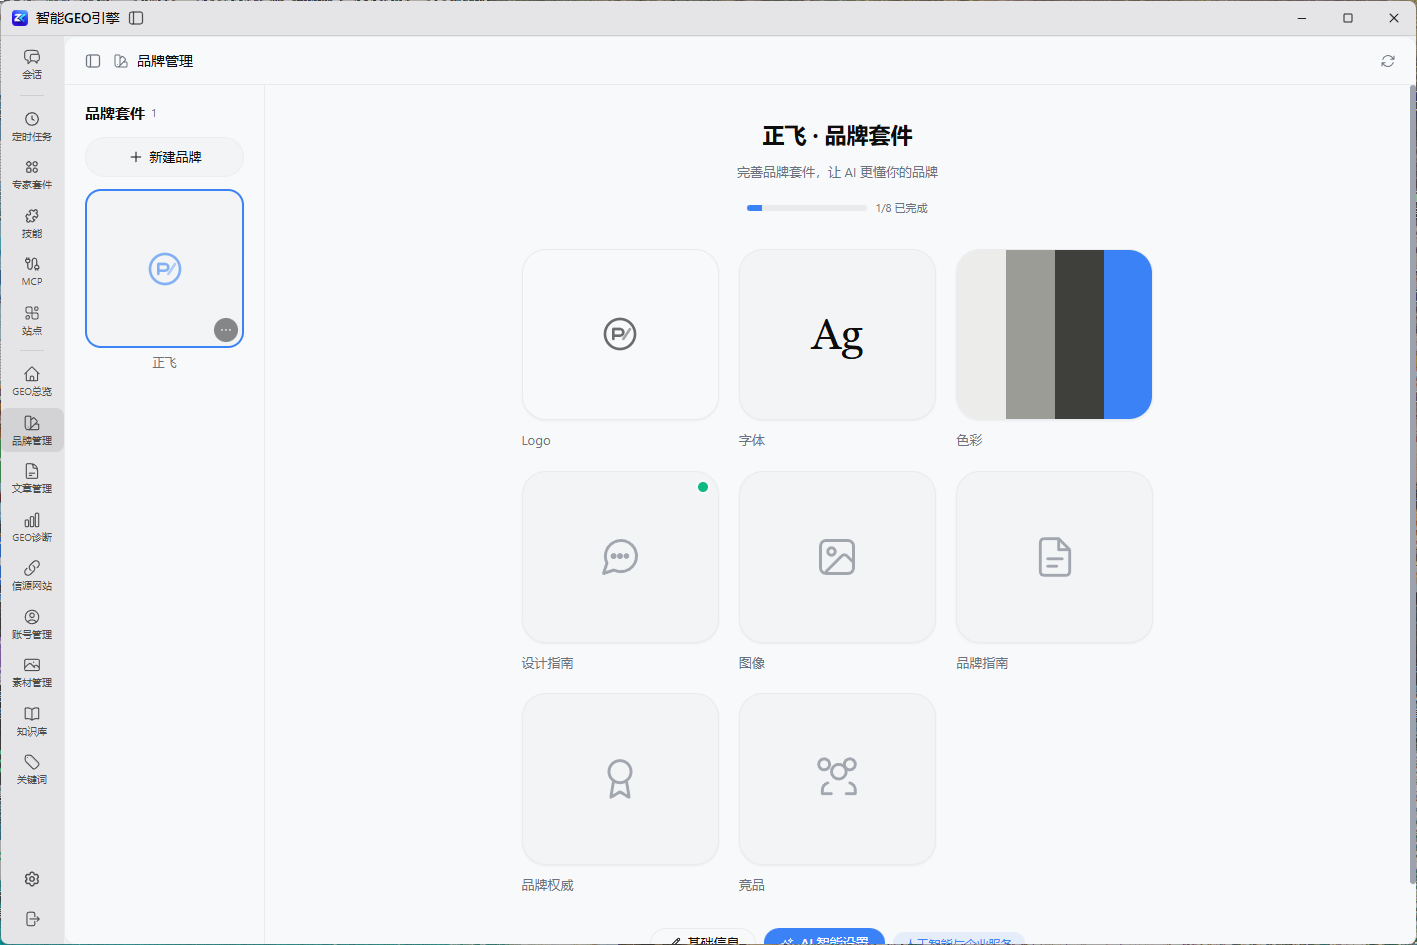Open 定时任务 scheduled tasks

[x=32, y=126]
